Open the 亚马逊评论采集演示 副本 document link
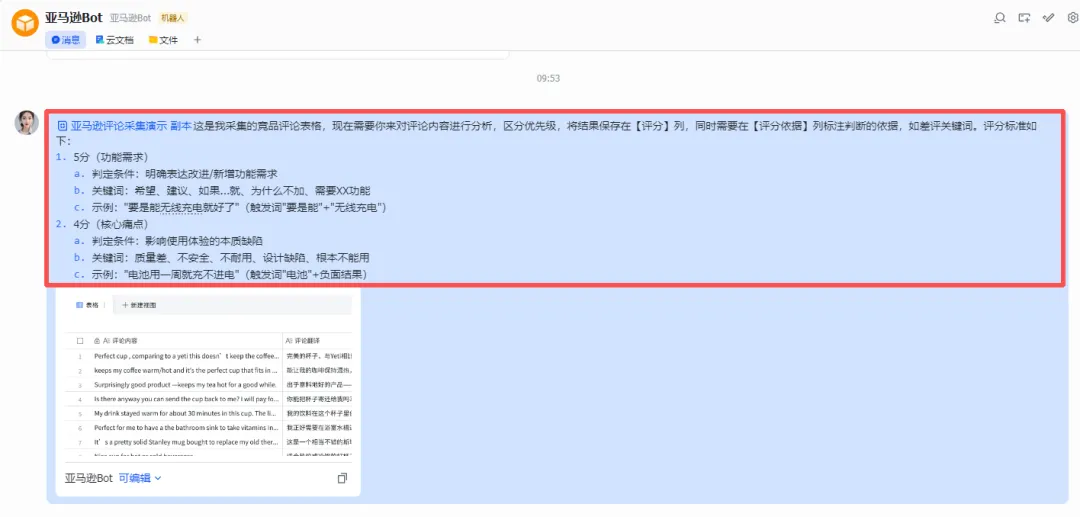 (125, 126)
